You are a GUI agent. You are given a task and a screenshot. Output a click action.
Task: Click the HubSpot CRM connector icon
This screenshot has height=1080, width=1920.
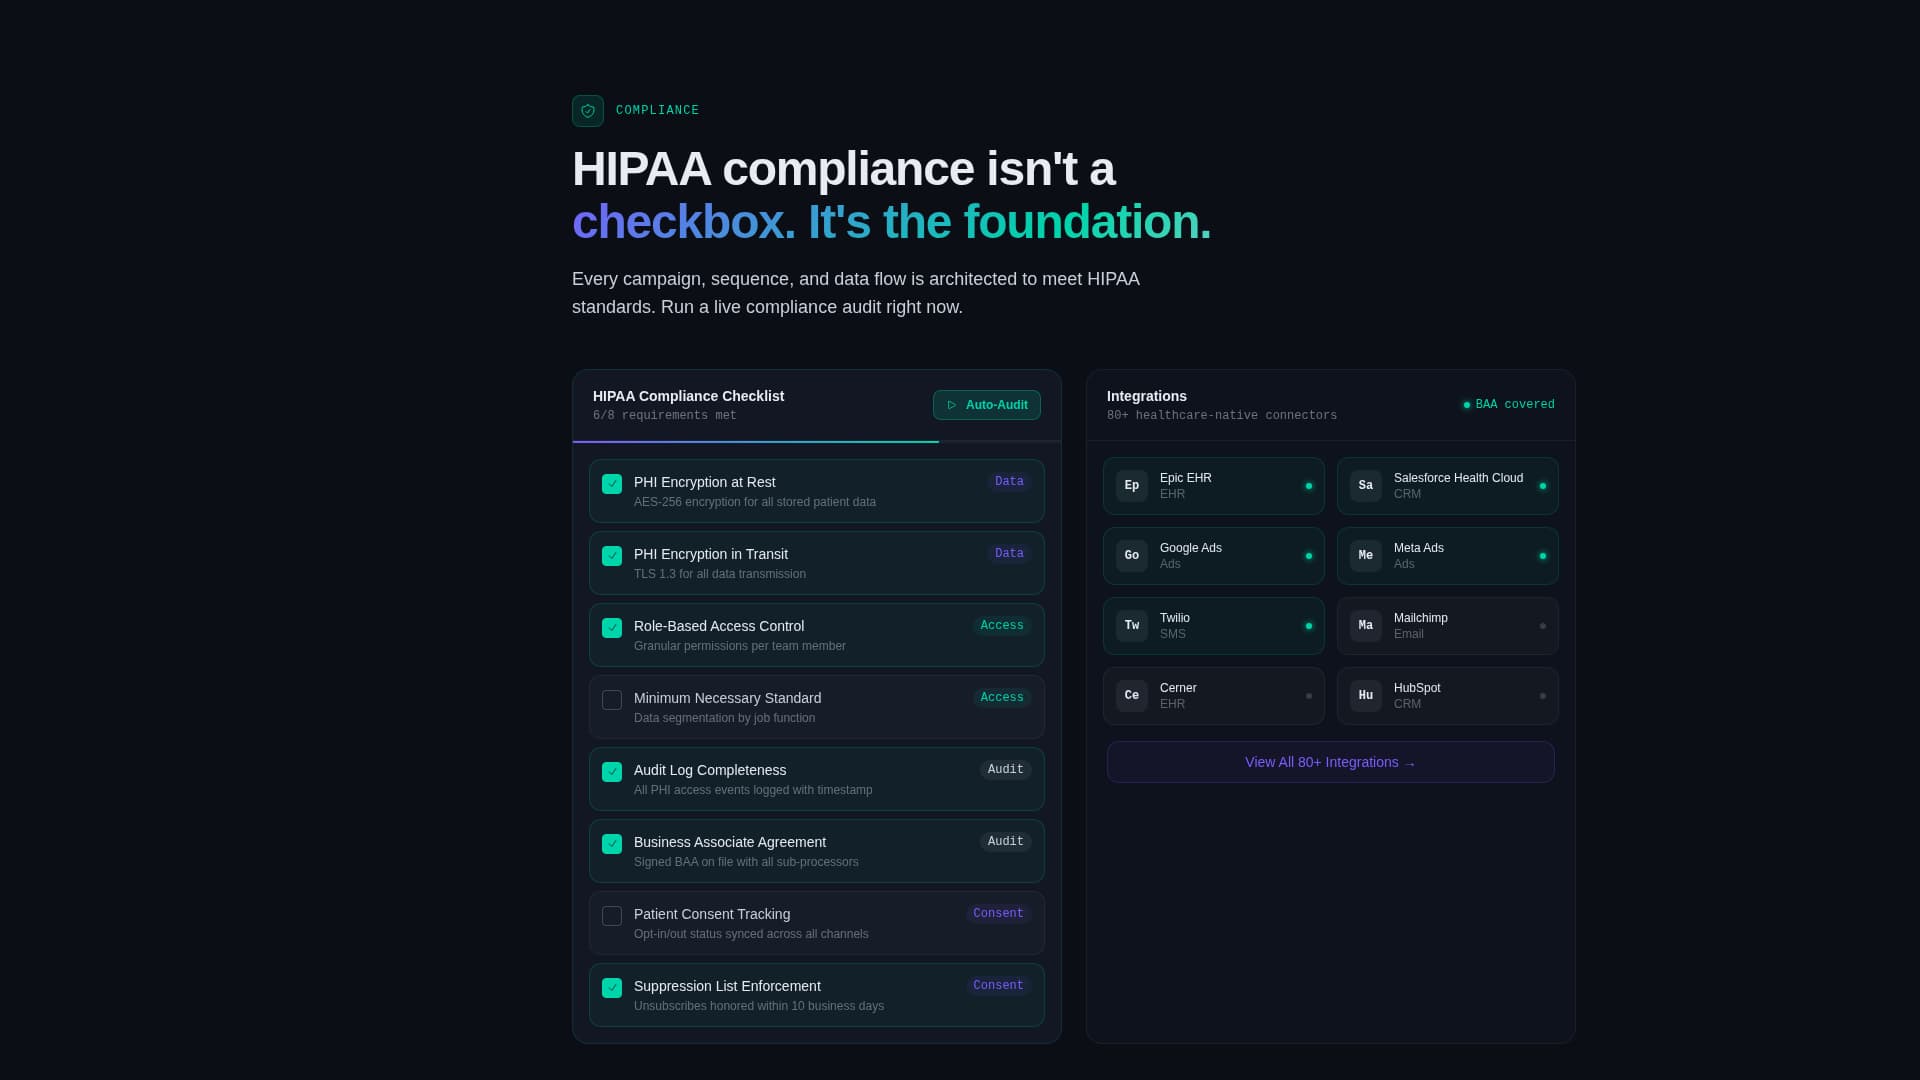coord(1365,695)
